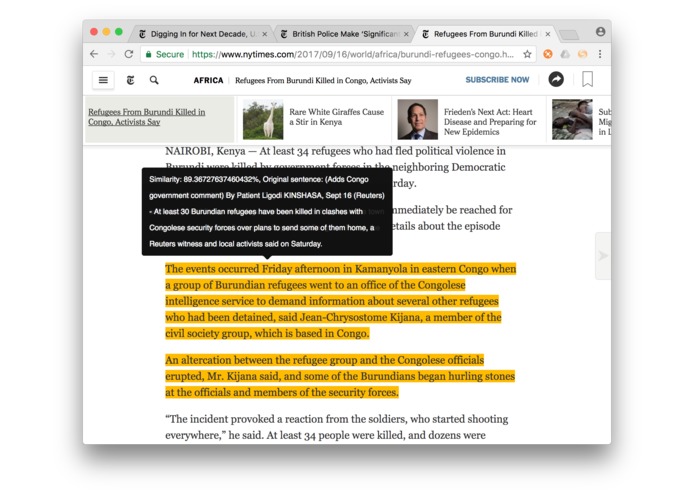Click paragraph starting 'The incident provoked'

tap(337, 427)
